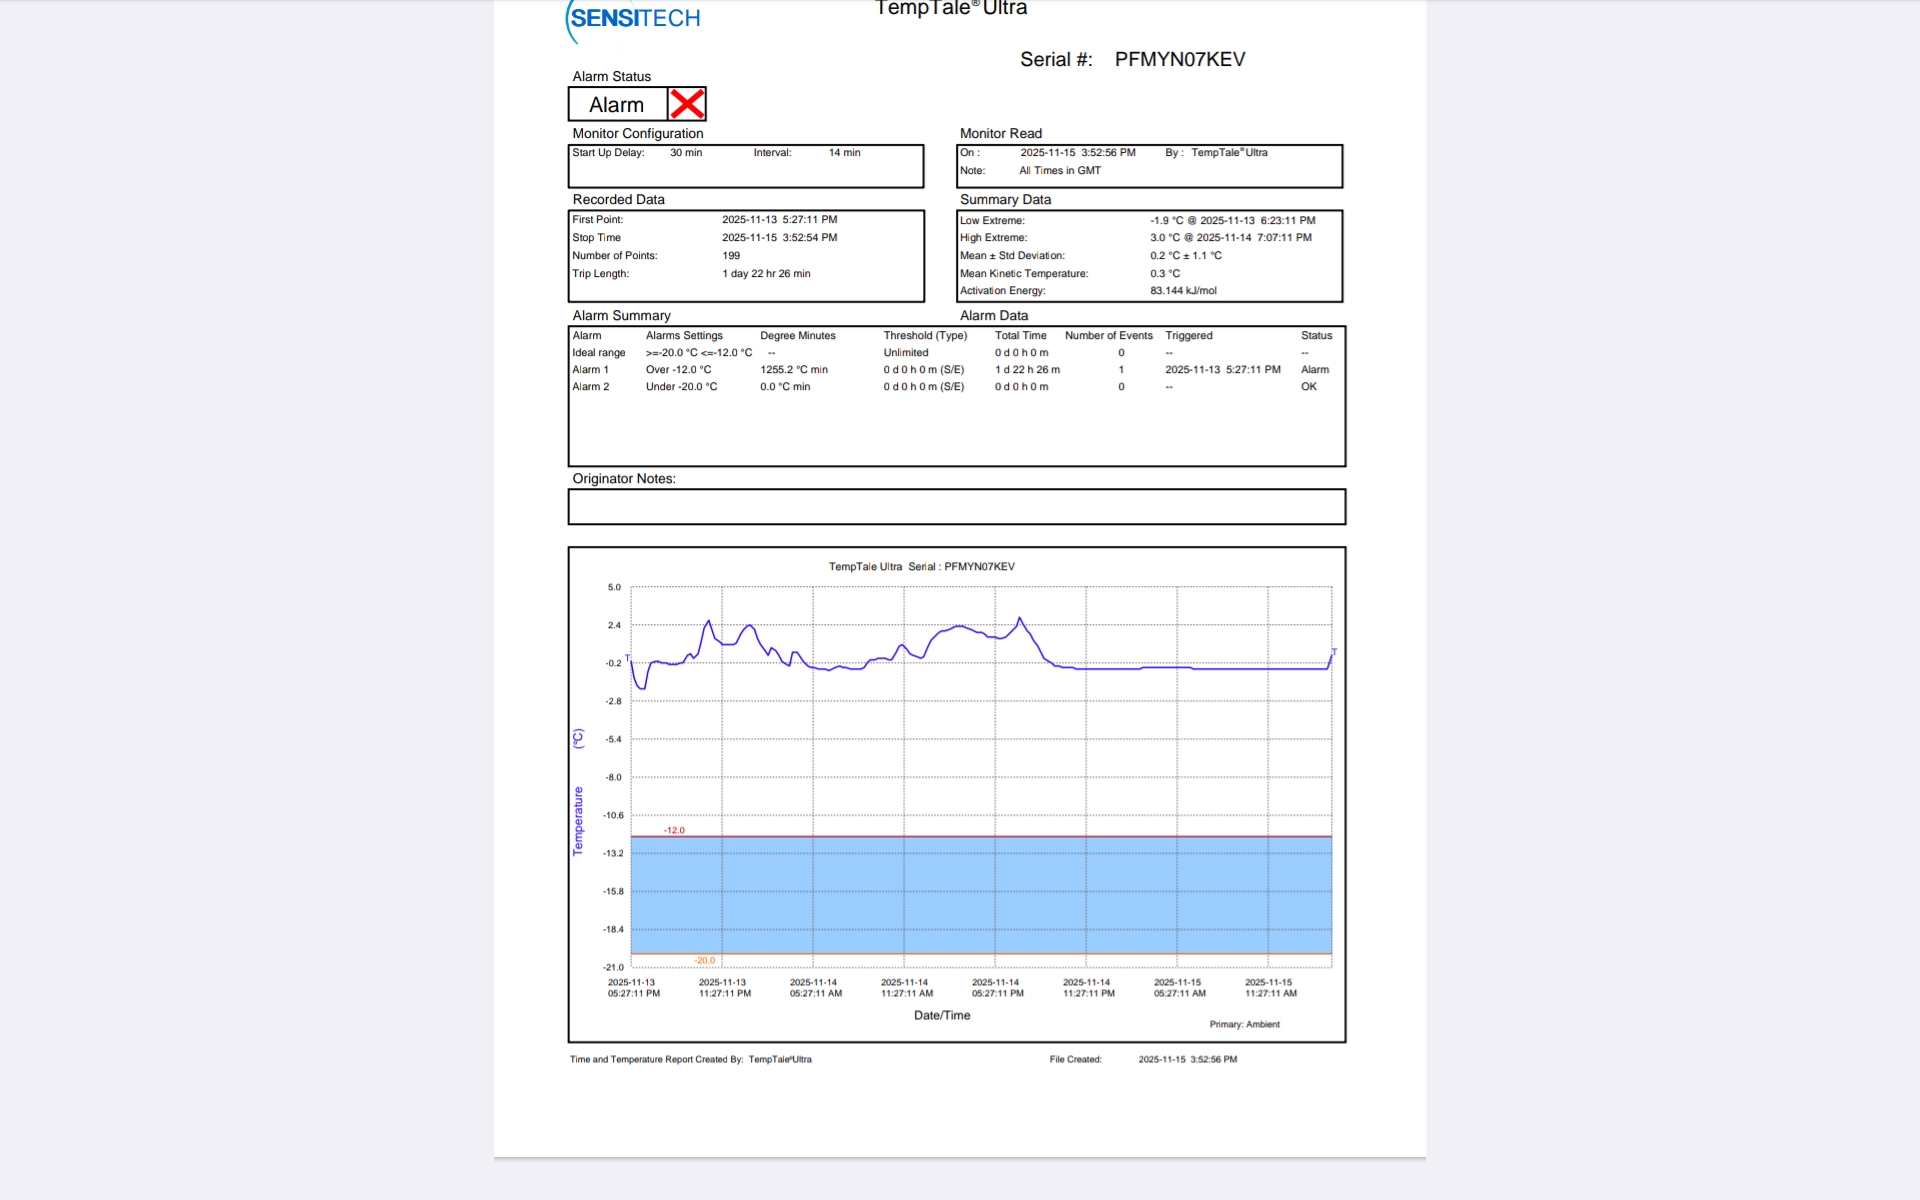Viewport: 1920px width, 1200px height.
Task: Click the Sensitech logo
Action: [634, 19]
